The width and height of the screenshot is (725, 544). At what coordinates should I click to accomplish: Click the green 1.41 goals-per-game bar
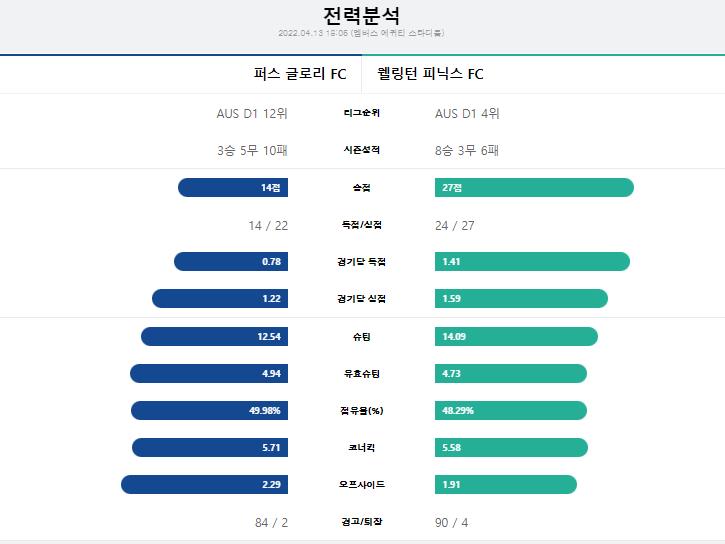[x=532, y=262]
